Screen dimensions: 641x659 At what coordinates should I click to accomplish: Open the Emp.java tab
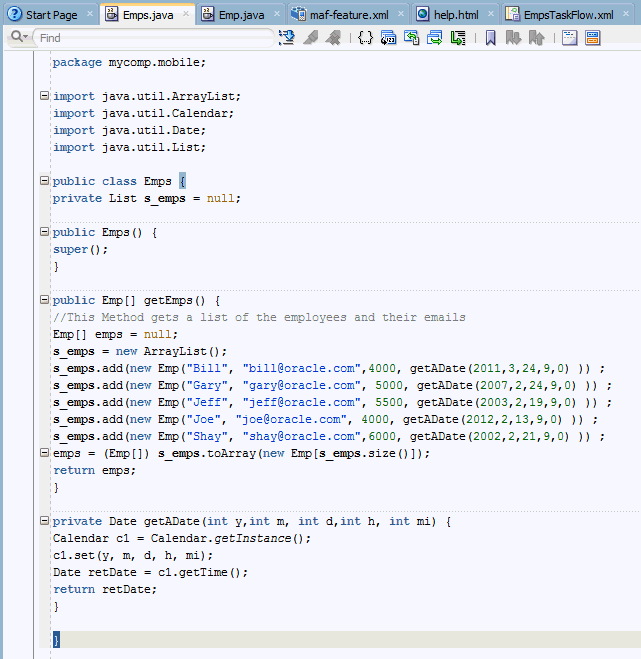tap(241, 15)
